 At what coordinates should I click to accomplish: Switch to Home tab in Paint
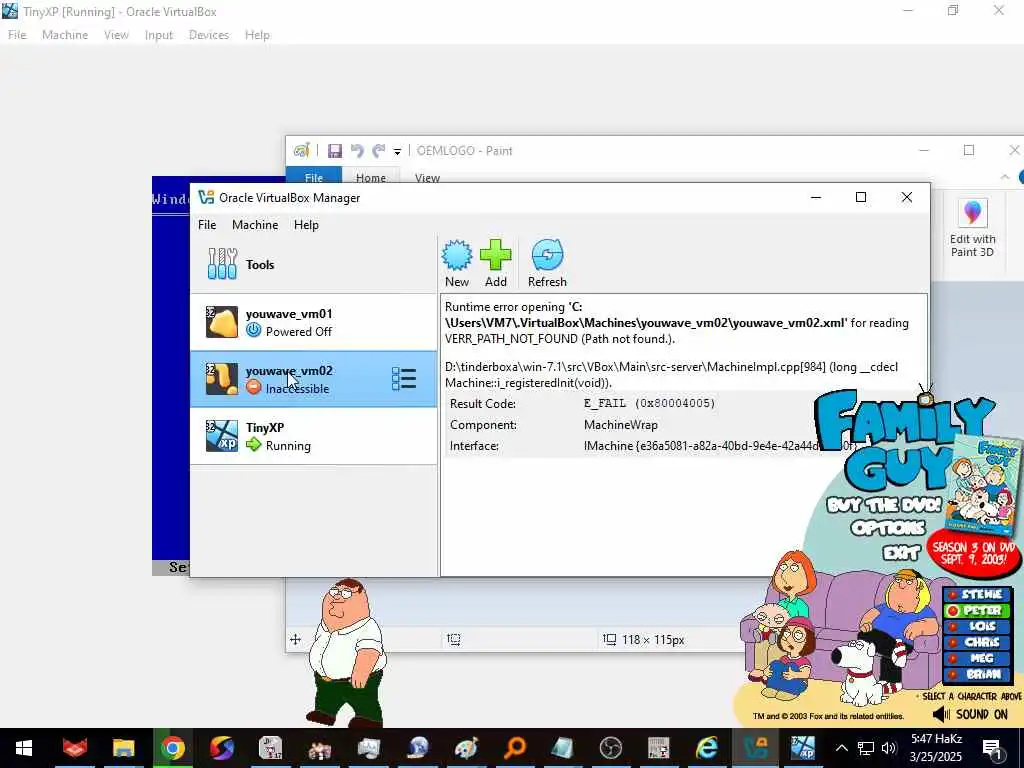coord(370,177)
